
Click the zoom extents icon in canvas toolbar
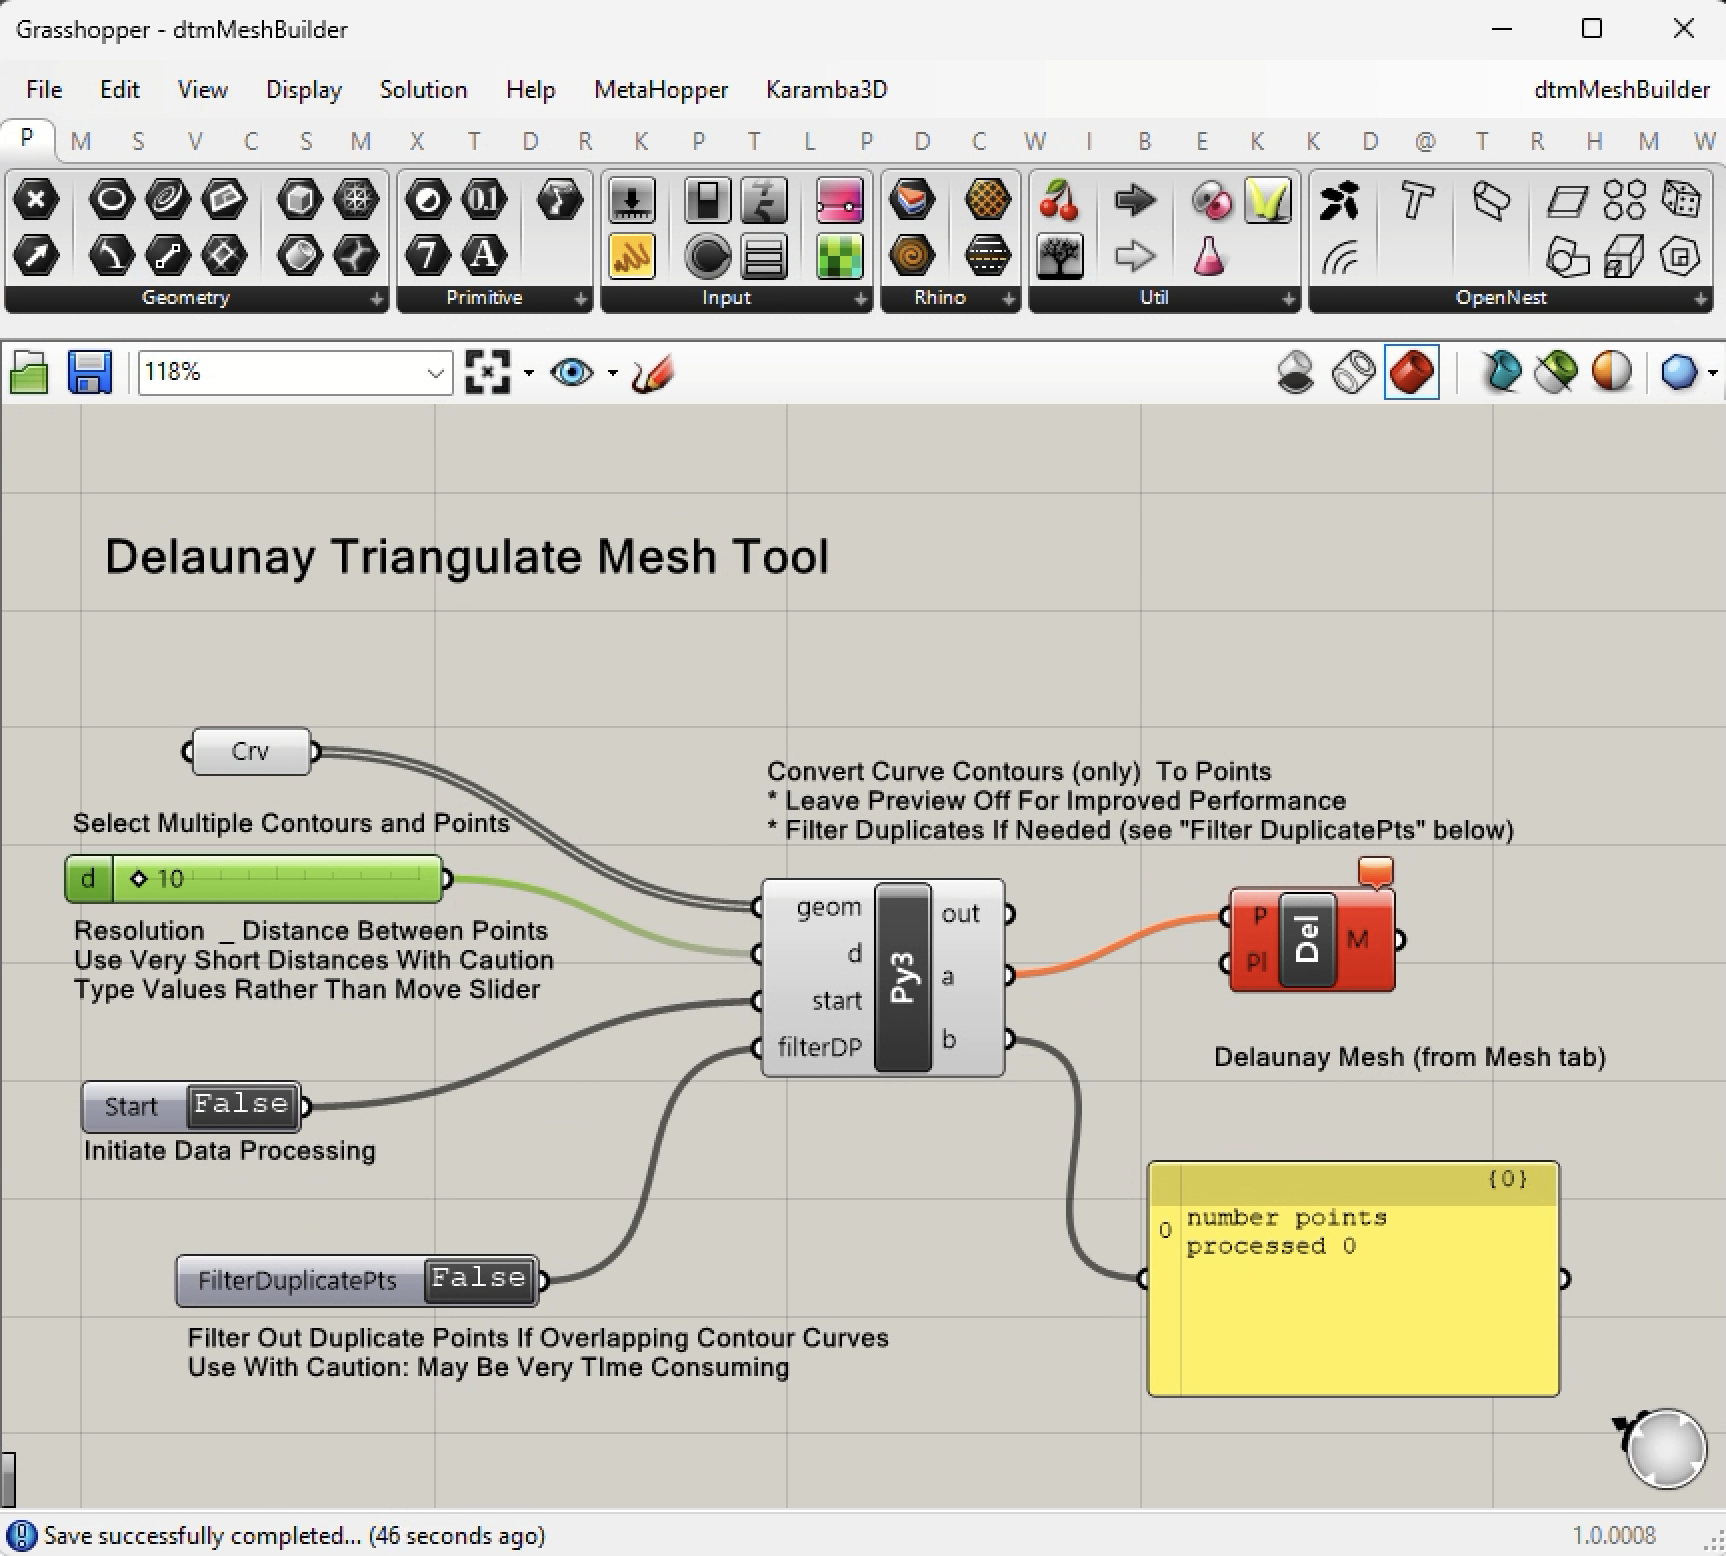[488, 373]
